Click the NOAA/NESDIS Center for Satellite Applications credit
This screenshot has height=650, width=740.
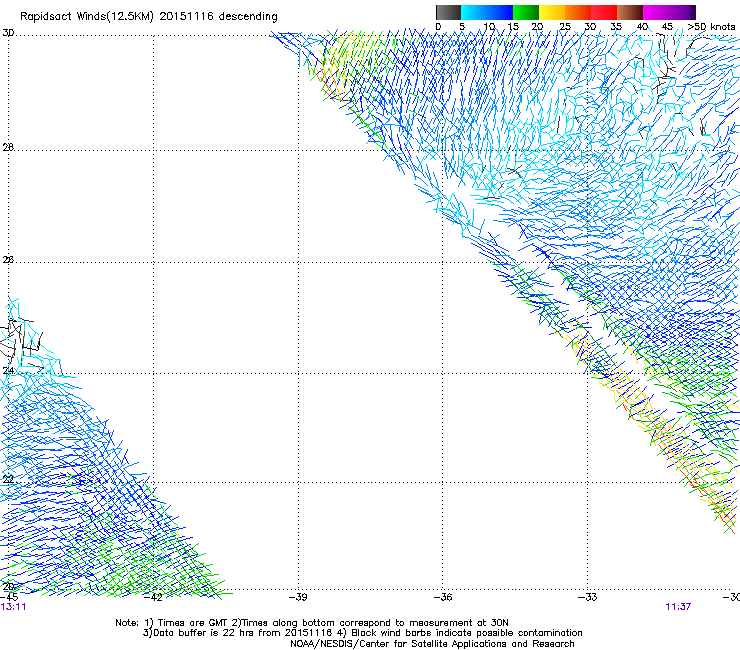click(x=432, y=644)
